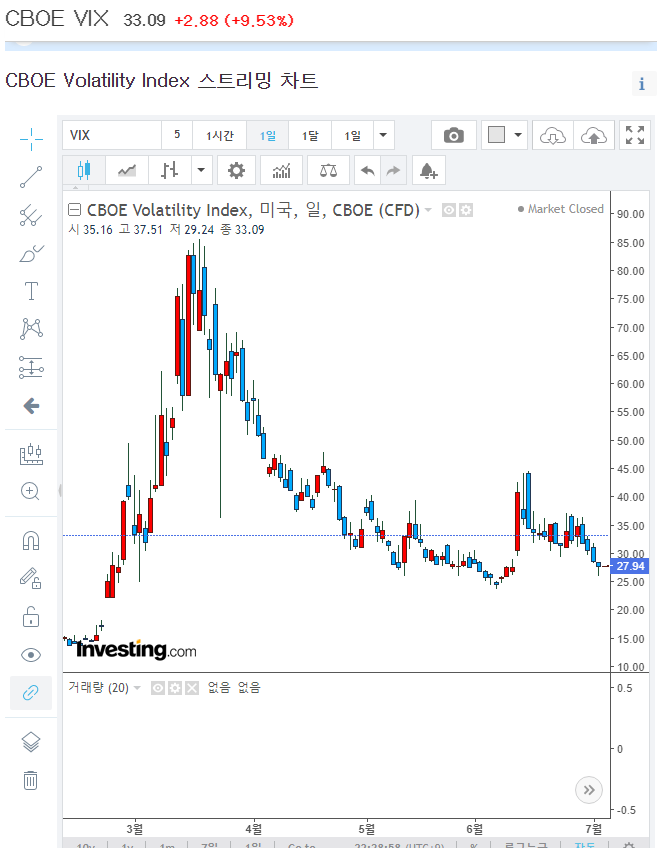Select the crosshair cursor tool

(31, 140)
